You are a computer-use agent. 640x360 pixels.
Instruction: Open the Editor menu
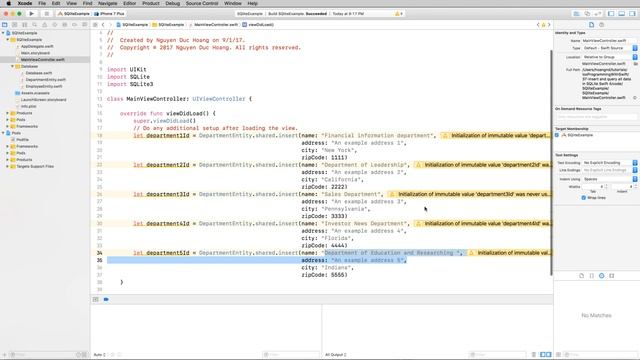click(129, 3)
